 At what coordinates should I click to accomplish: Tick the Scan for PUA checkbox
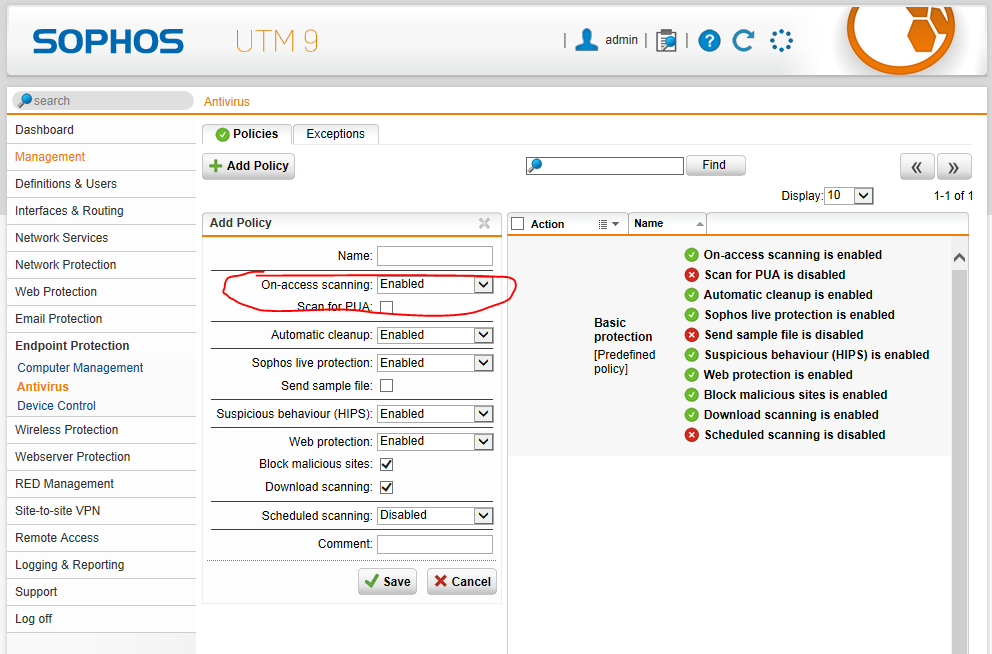[x=387, y=307]
